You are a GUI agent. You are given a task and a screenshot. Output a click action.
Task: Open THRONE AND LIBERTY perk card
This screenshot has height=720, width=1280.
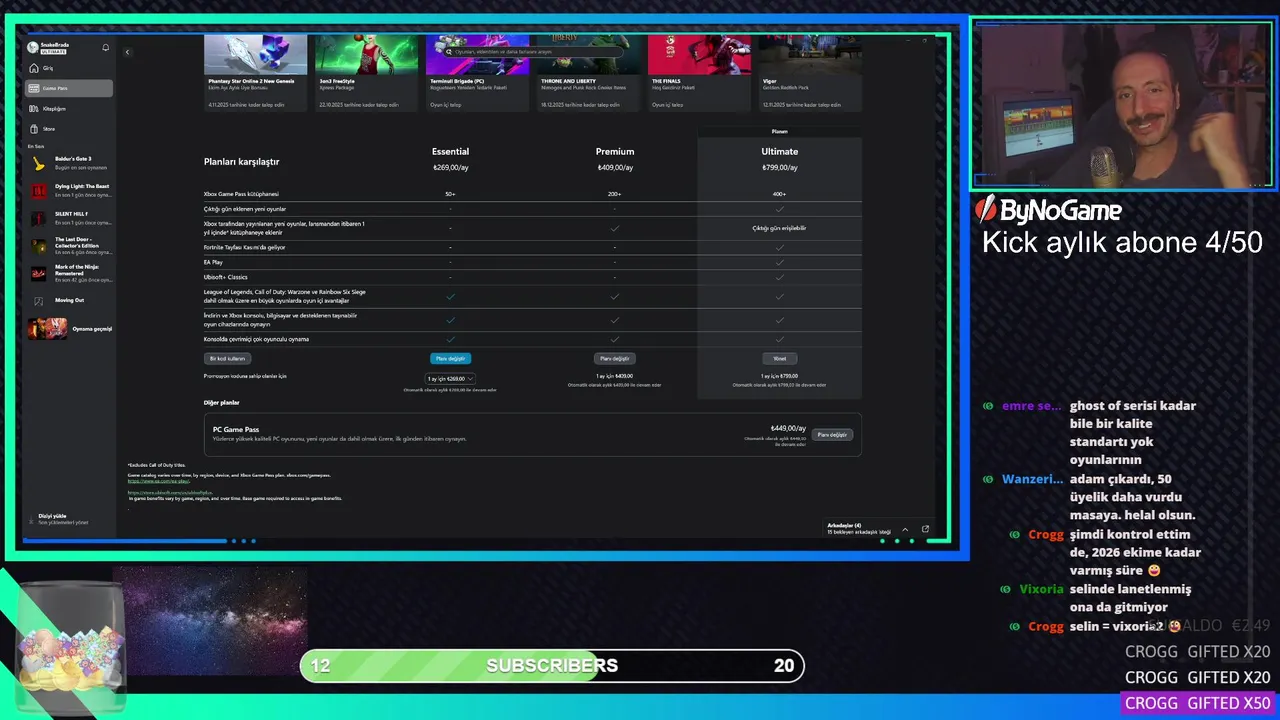589,72
